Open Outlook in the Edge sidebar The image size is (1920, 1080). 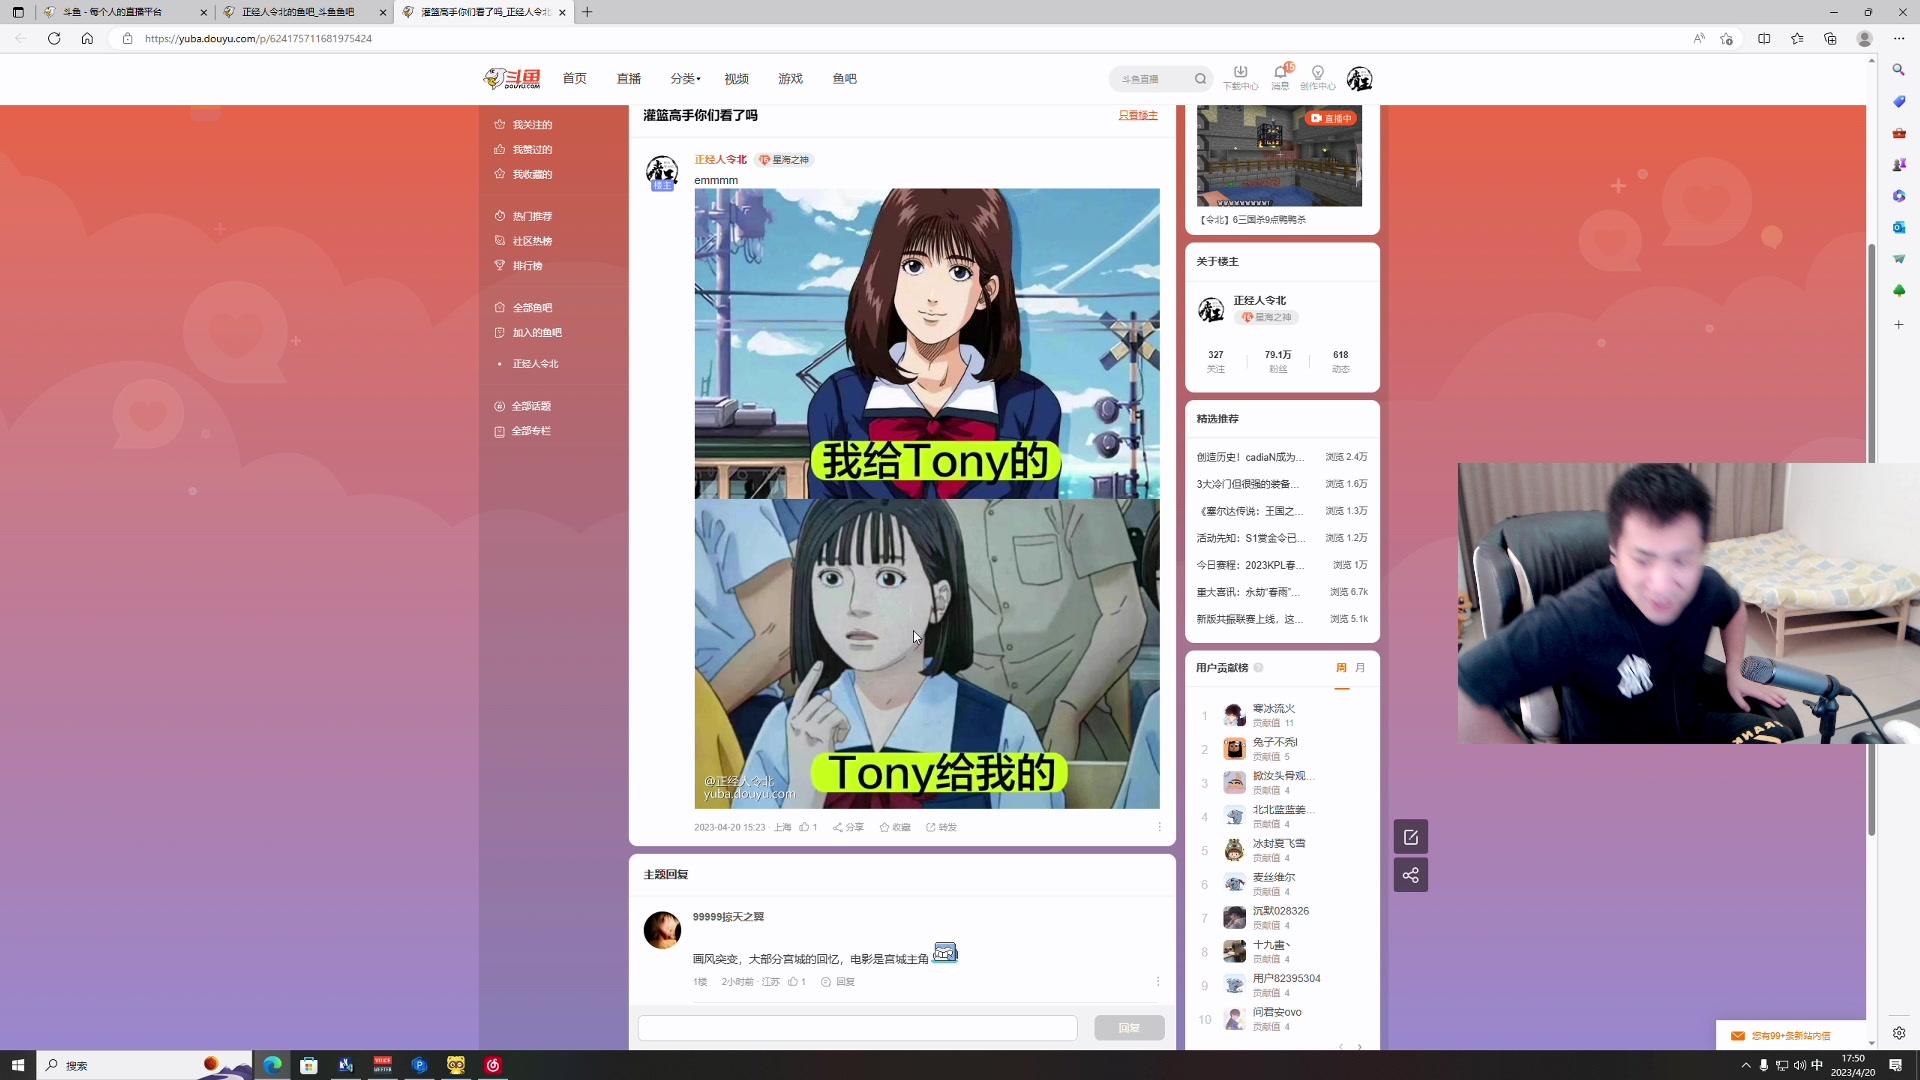tap(1898, 227)
